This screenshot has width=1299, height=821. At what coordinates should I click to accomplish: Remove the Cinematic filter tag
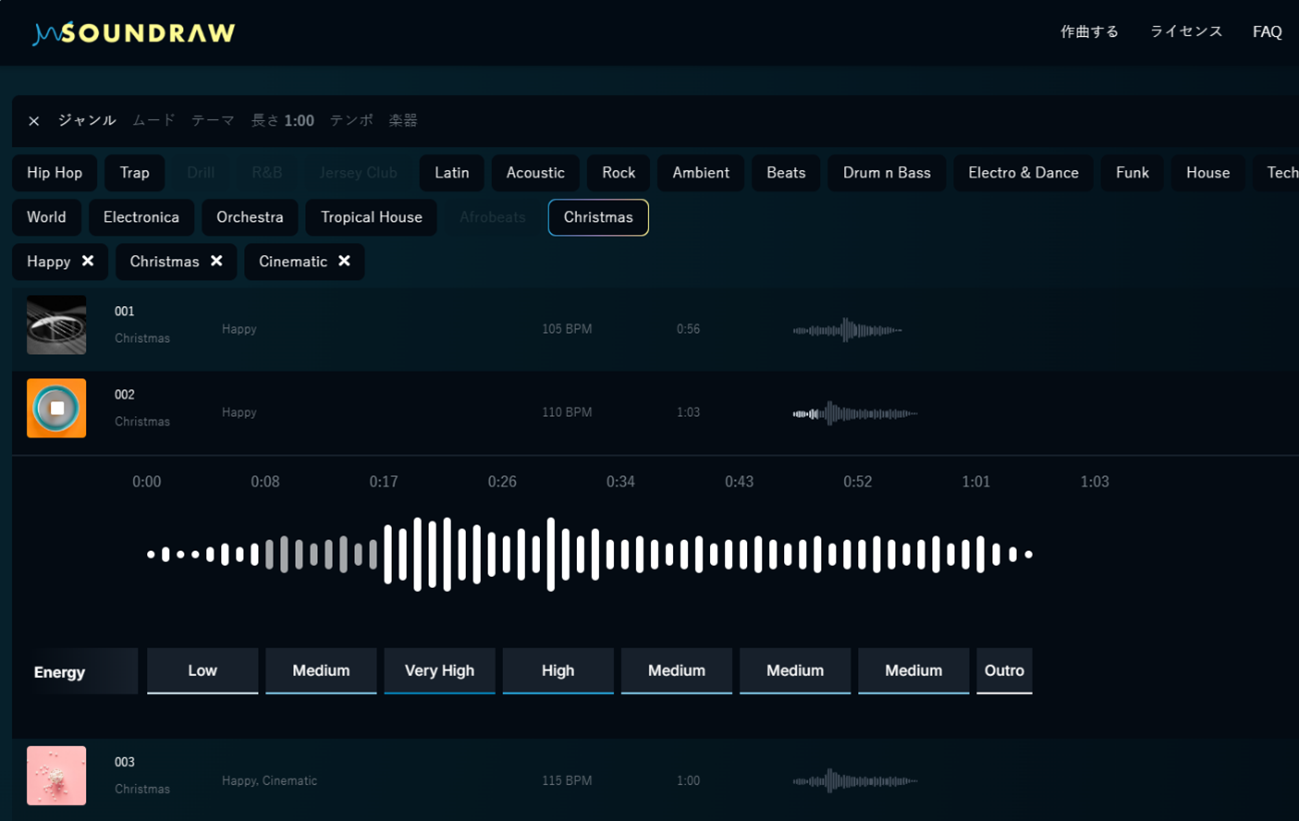[344, 261]
